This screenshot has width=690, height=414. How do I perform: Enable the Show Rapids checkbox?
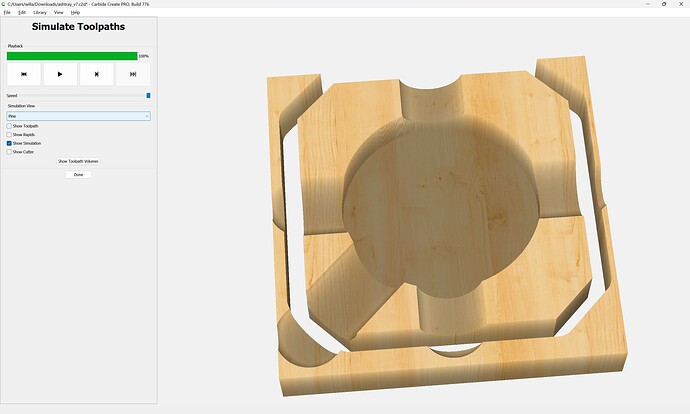coord(9,135)
